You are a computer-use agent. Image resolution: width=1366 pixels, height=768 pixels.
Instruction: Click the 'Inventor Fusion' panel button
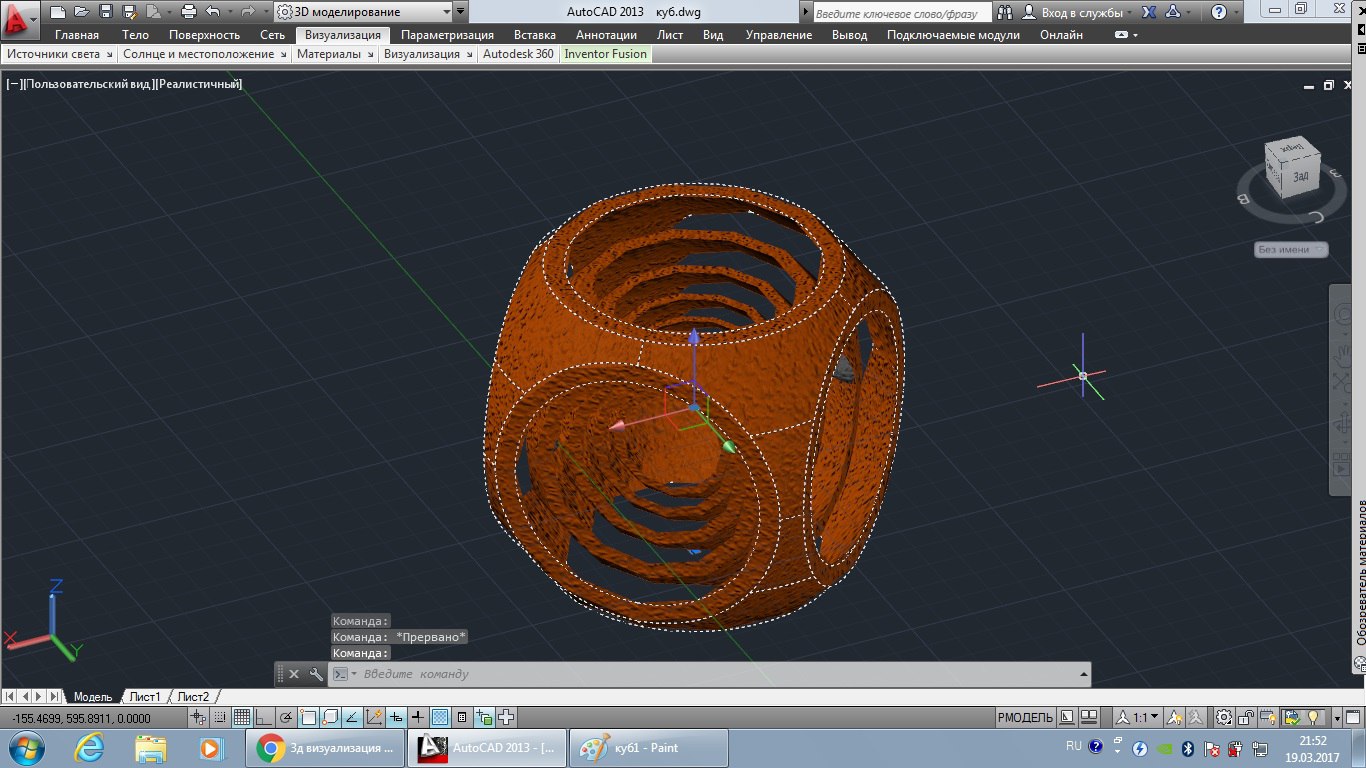[606, 54]
